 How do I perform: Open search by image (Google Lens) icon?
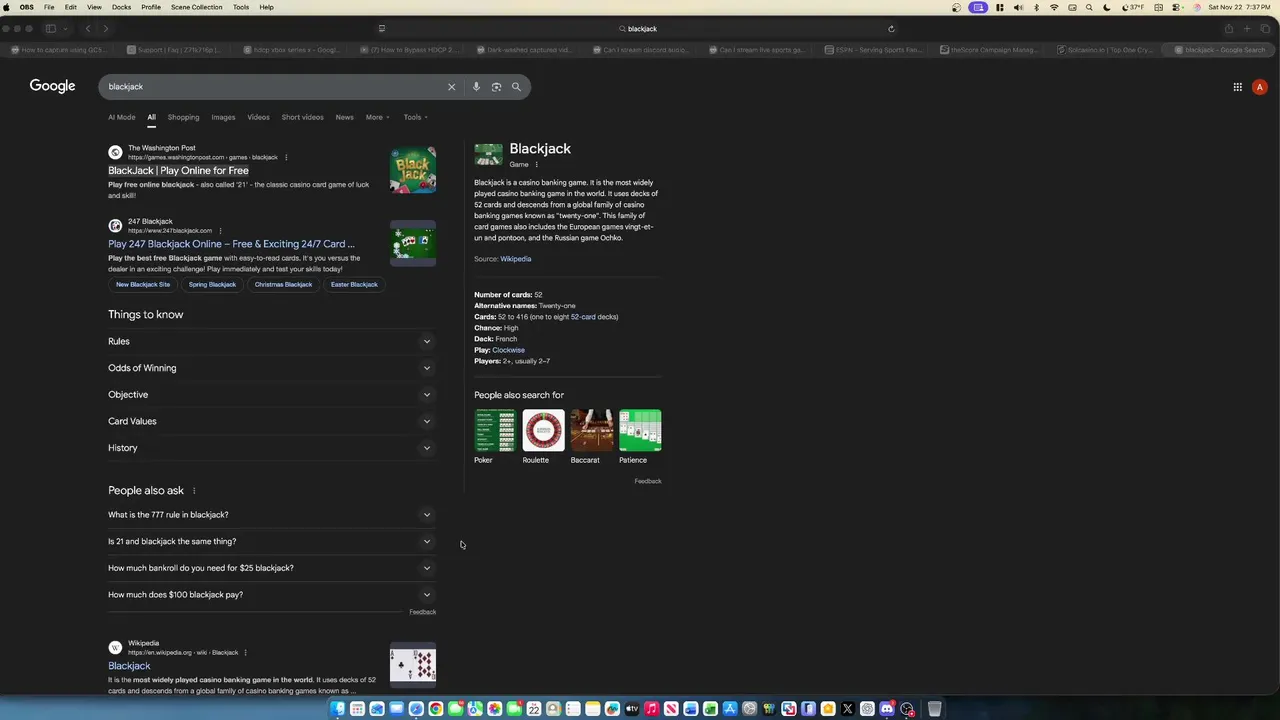pos(496,87)
